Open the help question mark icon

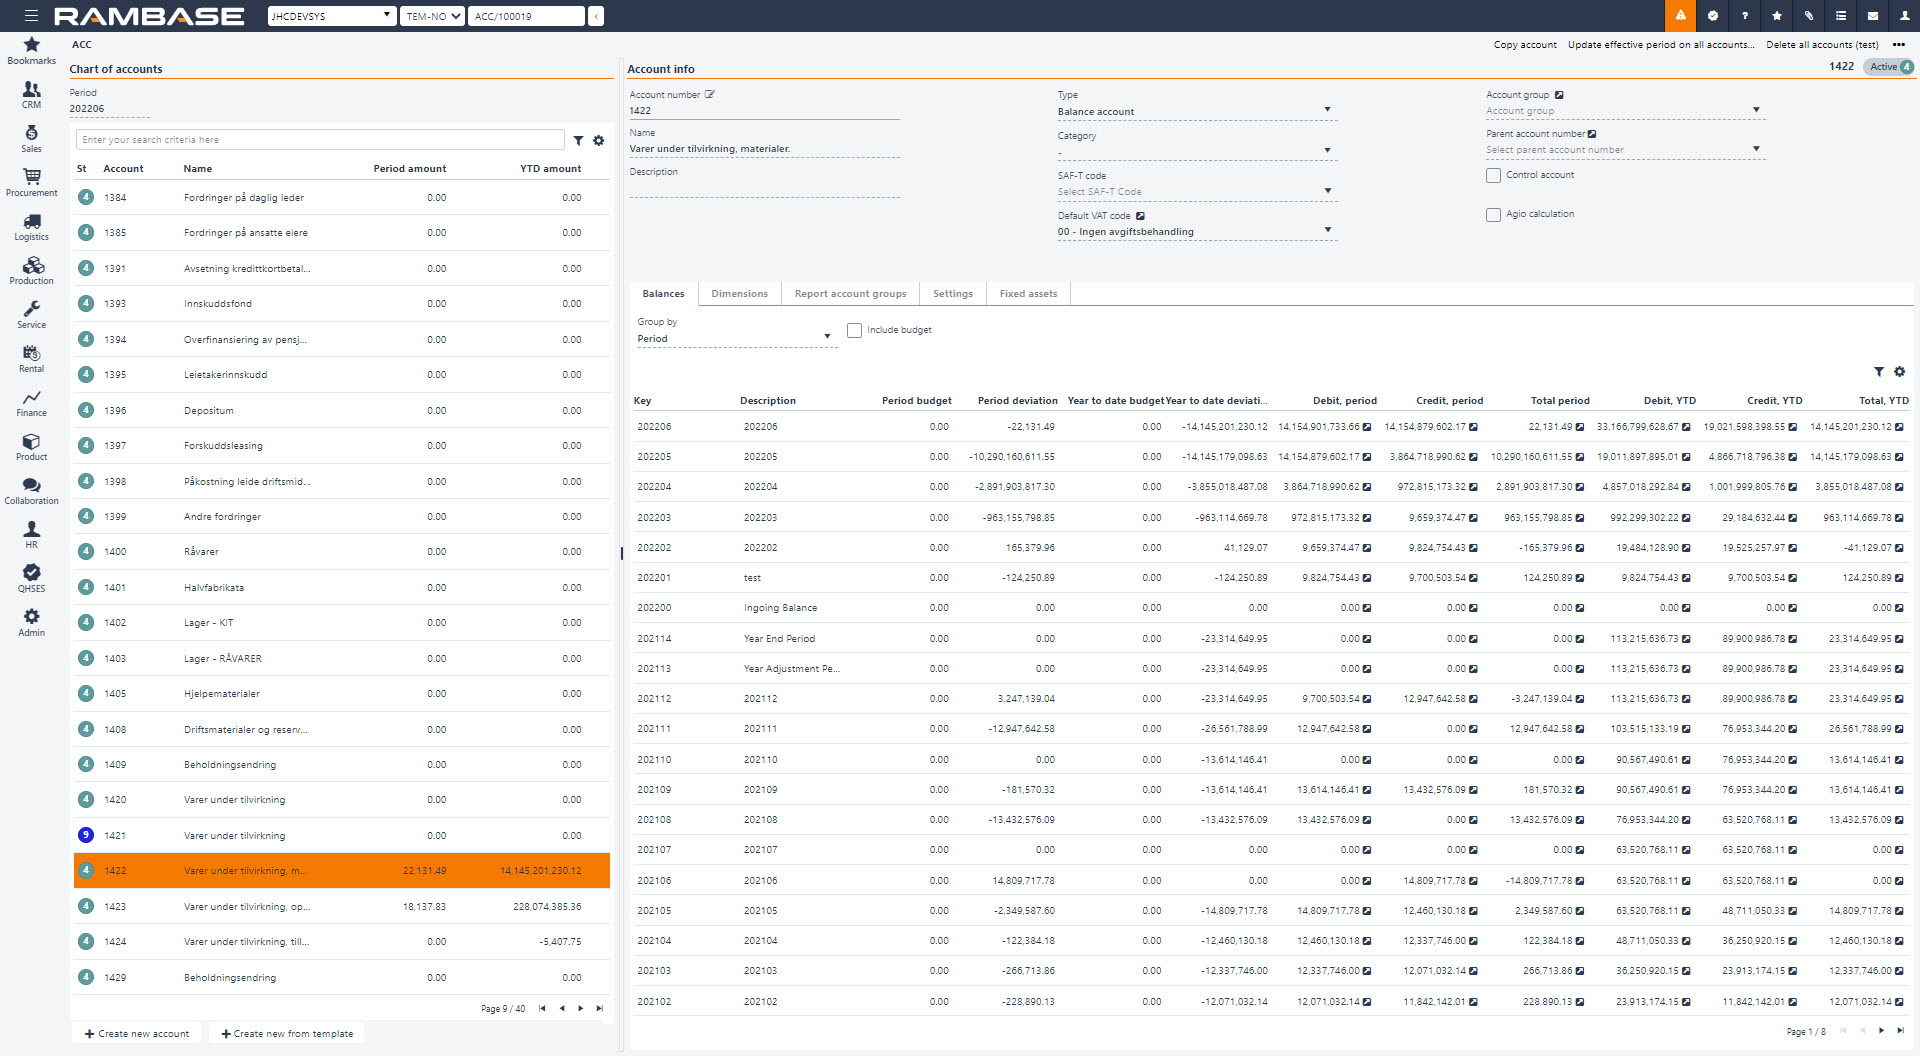1745,16
